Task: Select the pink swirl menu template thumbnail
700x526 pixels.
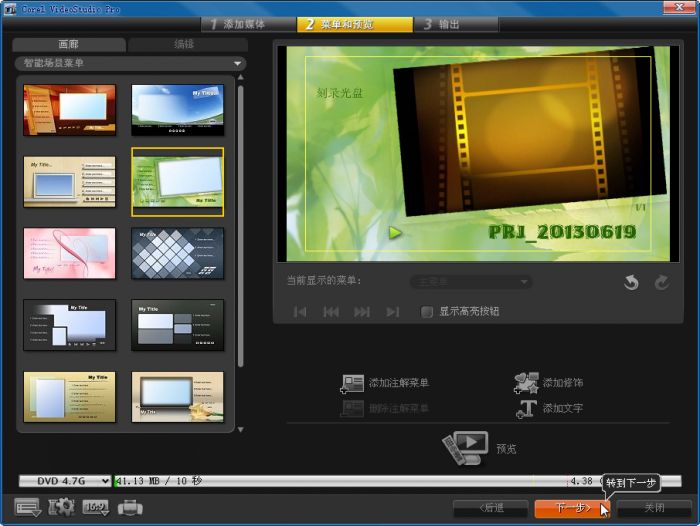Action: [x=70, y=253]
